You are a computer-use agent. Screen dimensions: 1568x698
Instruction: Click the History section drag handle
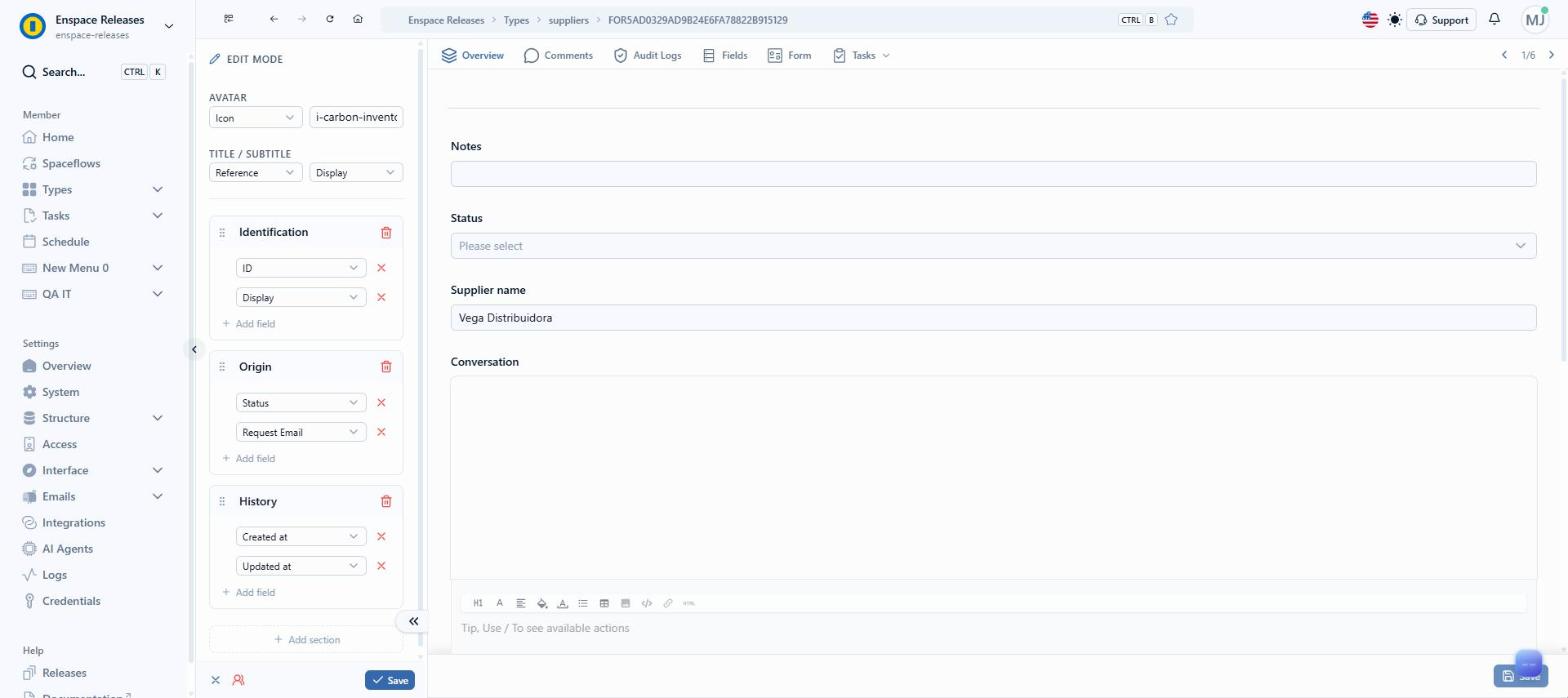point(222,502)
